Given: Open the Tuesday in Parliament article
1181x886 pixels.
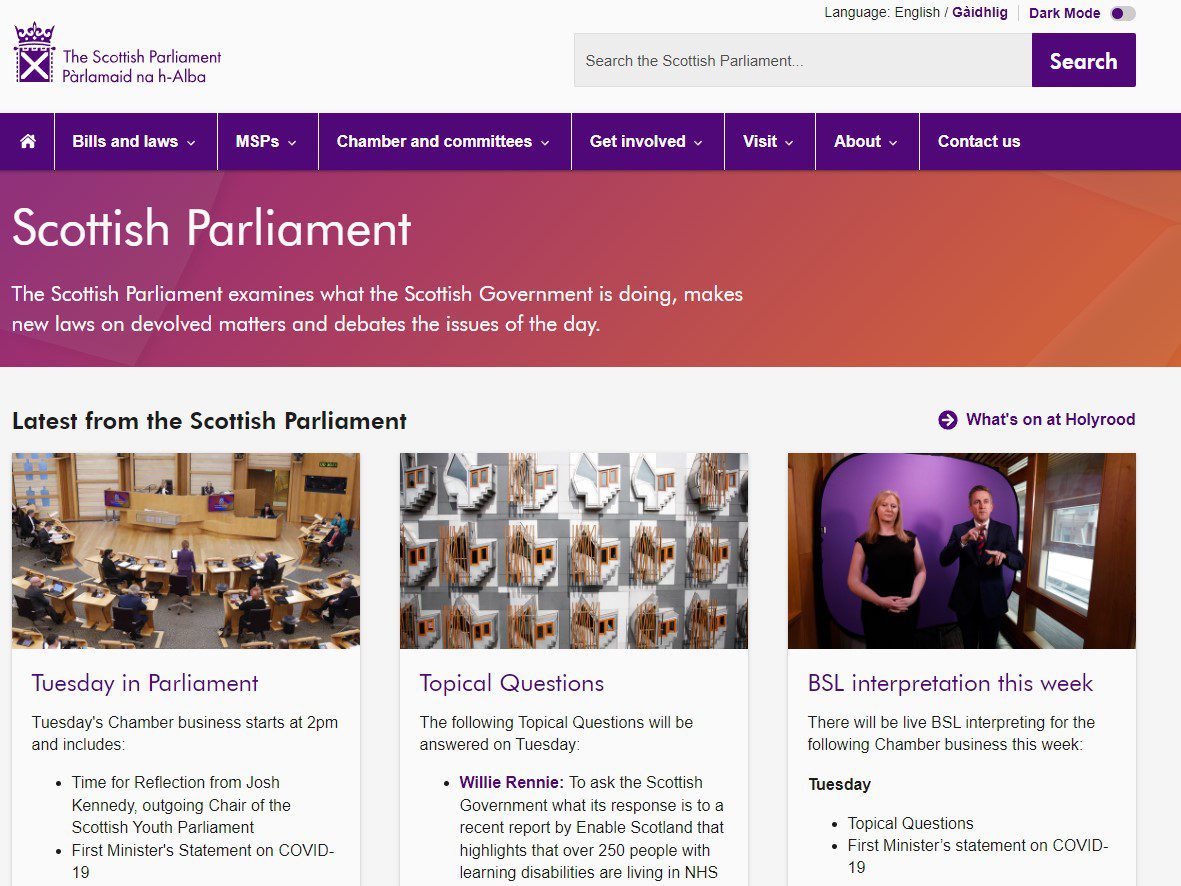Looking at the screenshot, I should tap(145, 683).
